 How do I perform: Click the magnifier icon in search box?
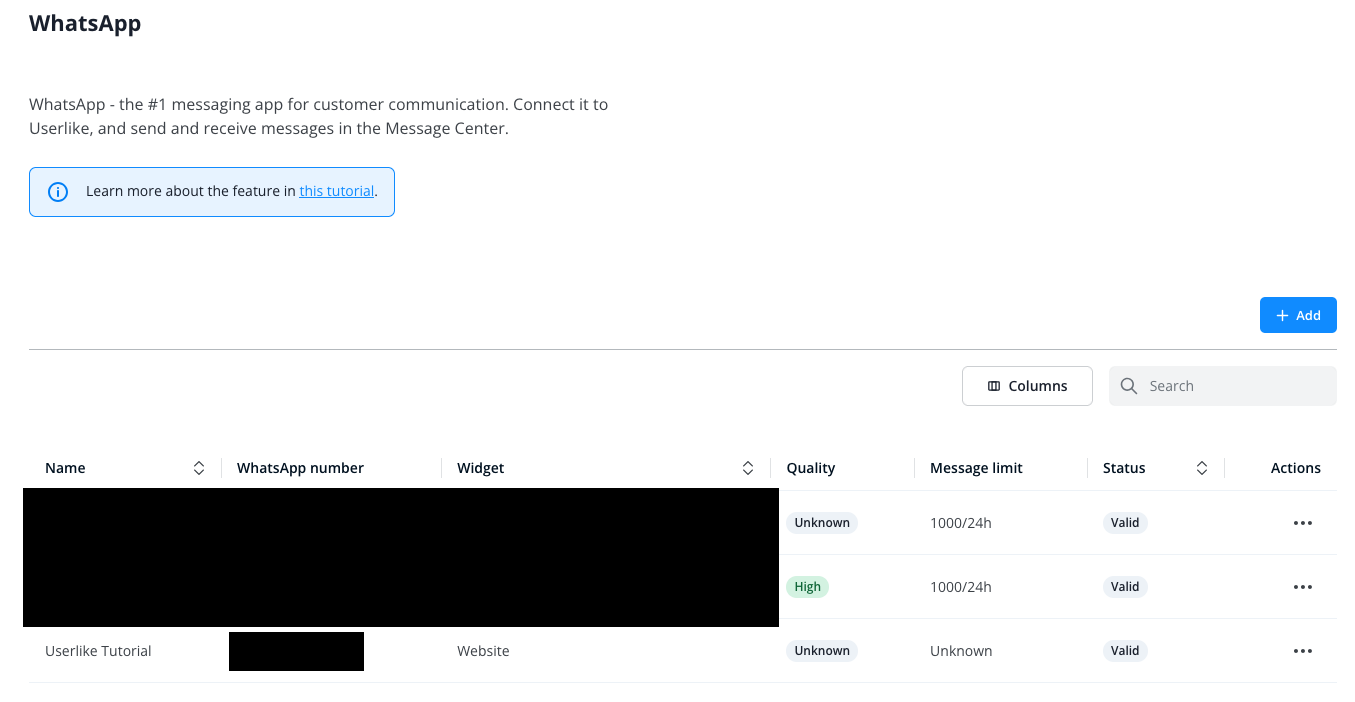click(1129, 386)
